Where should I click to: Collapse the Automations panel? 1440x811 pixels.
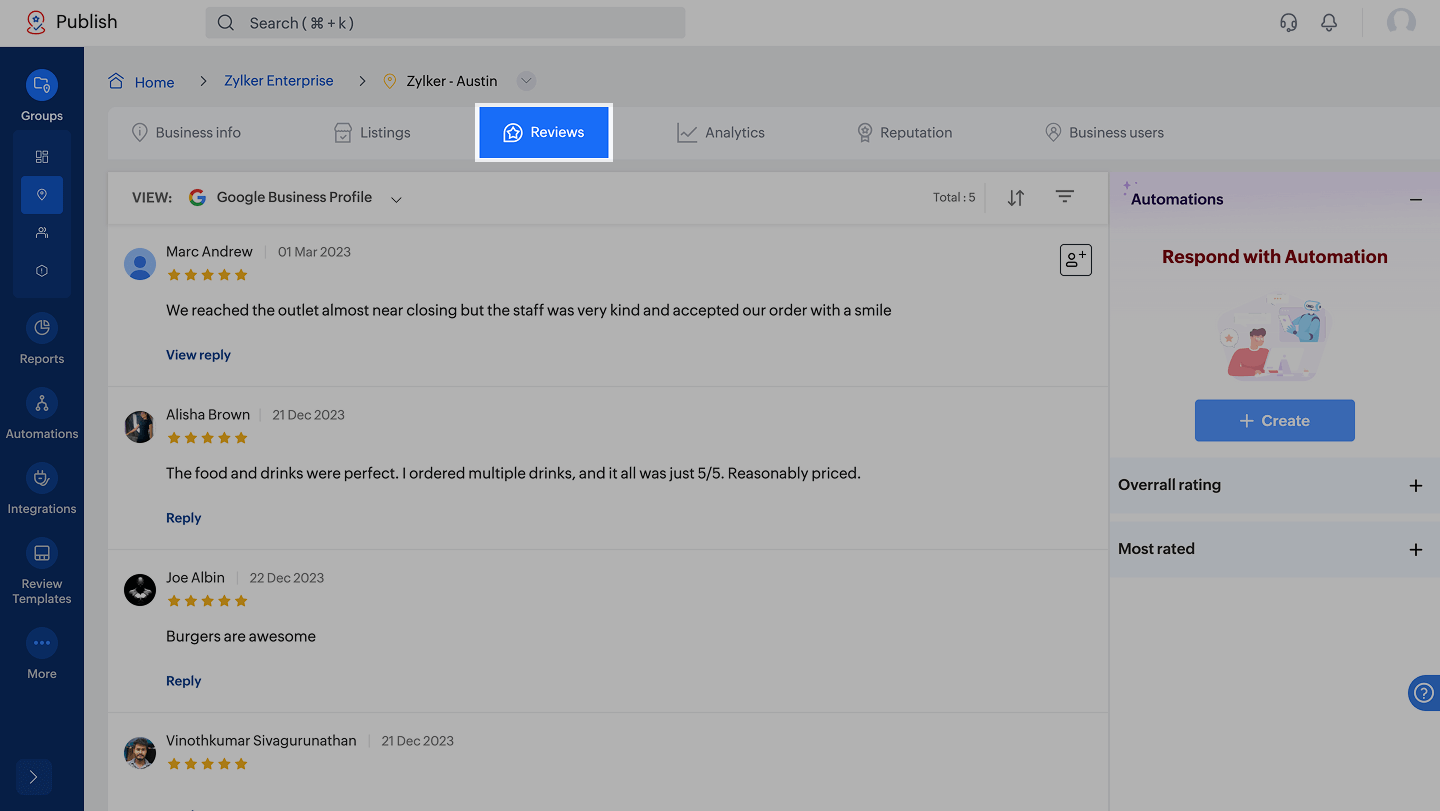tap(1416, 199)
